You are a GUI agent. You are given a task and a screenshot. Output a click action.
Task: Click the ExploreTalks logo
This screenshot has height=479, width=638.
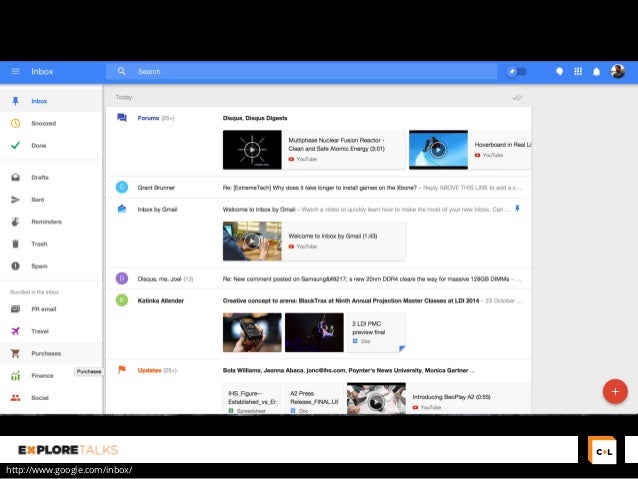point(68,450)
